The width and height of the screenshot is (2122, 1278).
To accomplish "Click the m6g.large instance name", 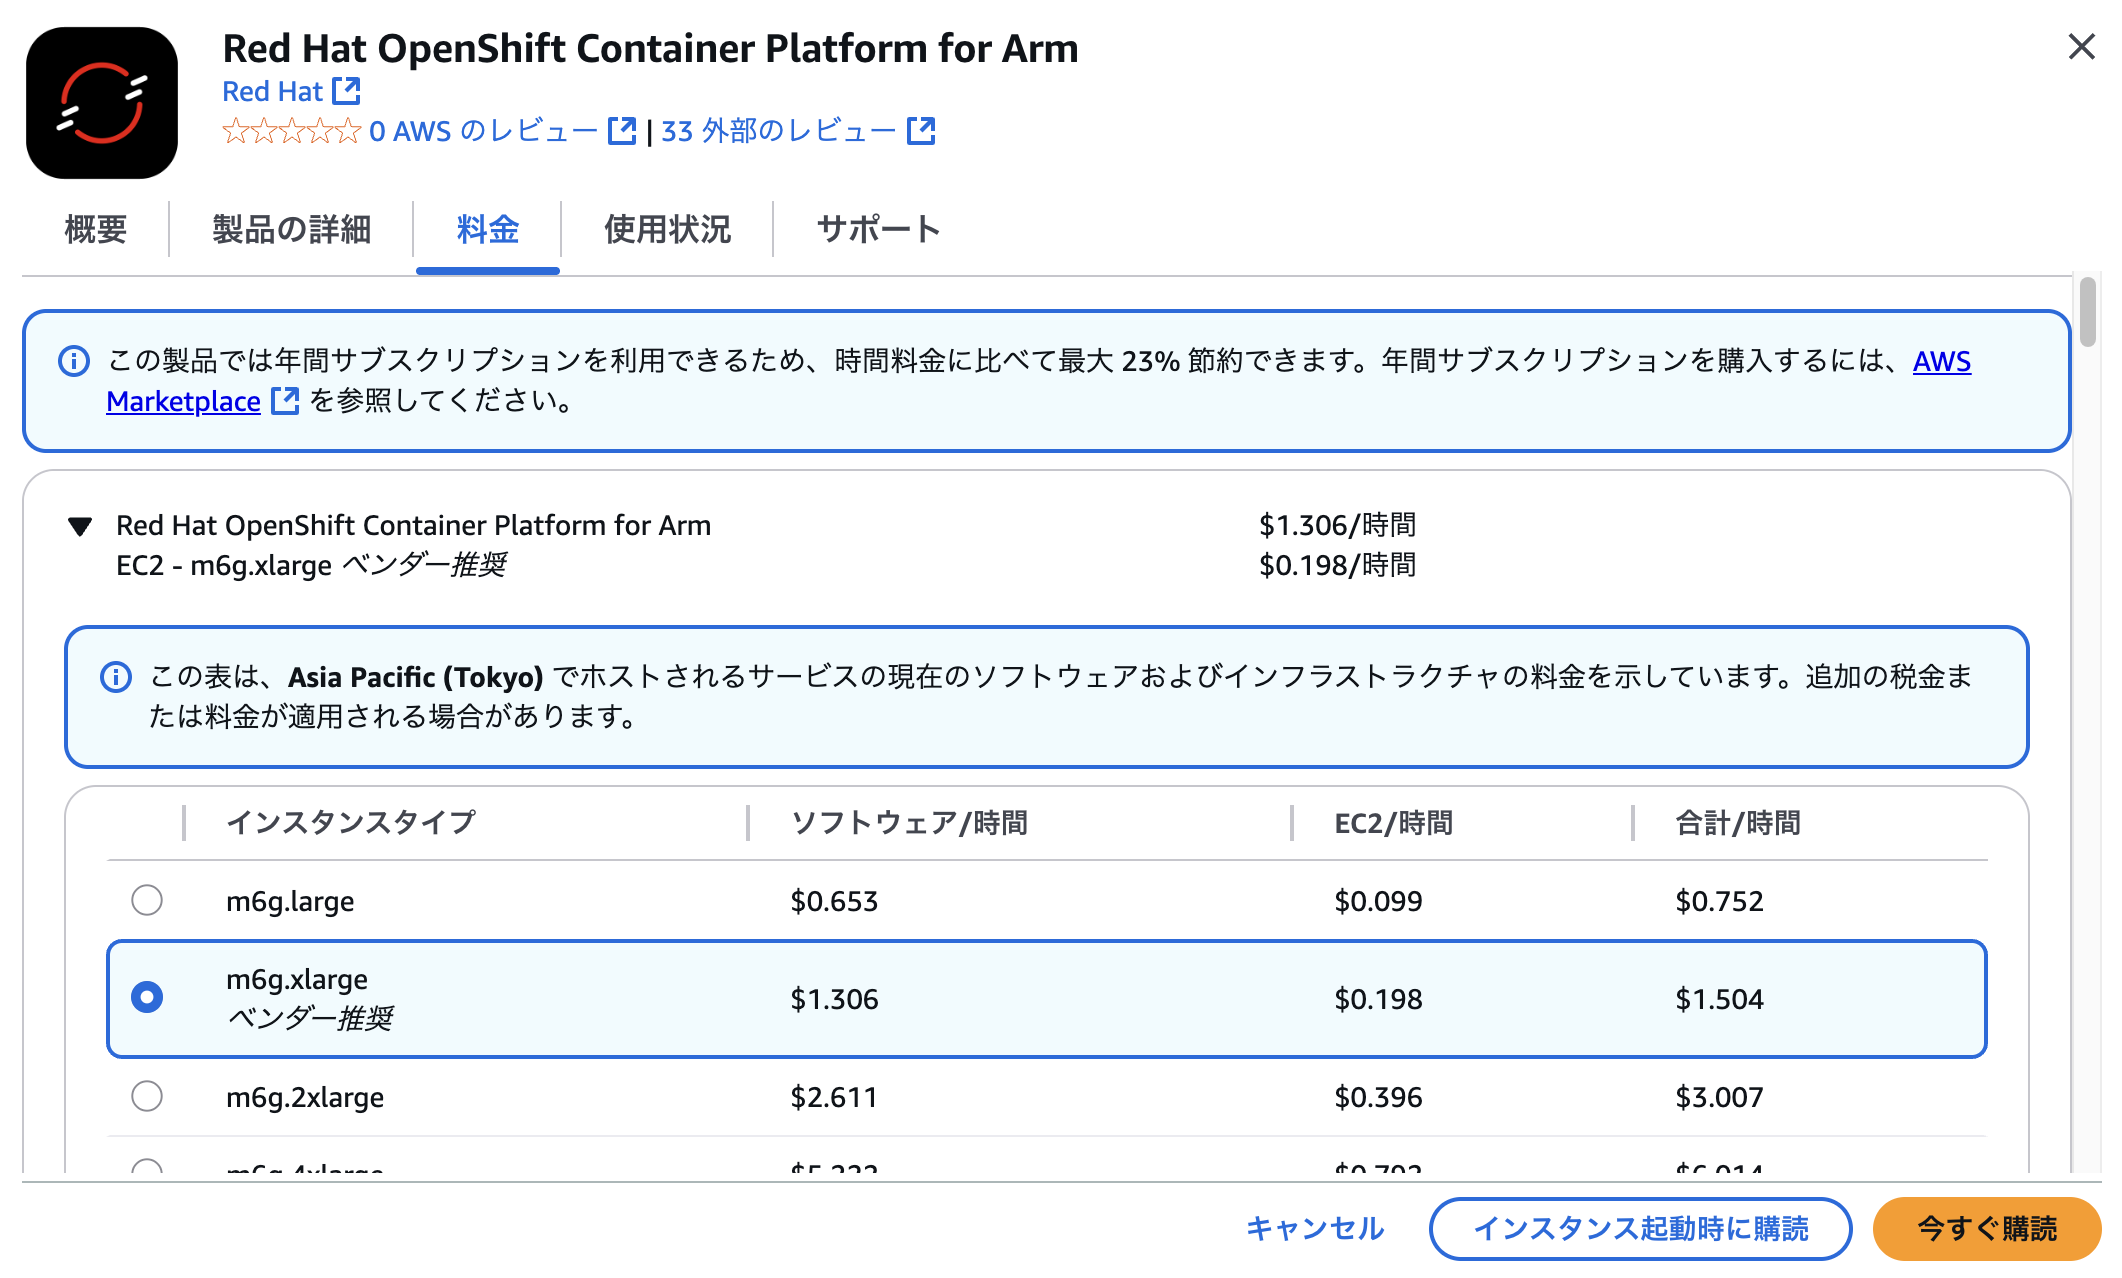I will (x=290, y=901).
